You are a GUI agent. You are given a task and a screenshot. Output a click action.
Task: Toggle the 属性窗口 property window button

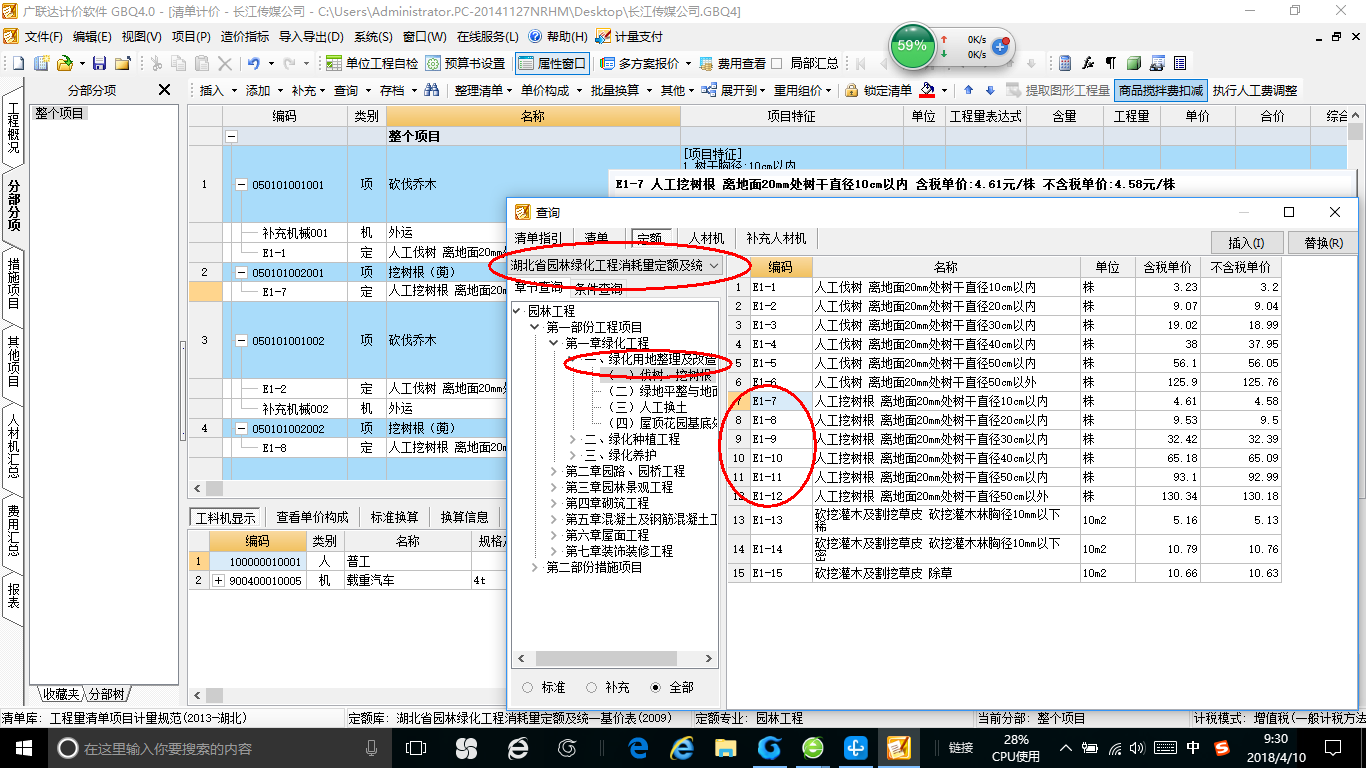coord(552,63)
